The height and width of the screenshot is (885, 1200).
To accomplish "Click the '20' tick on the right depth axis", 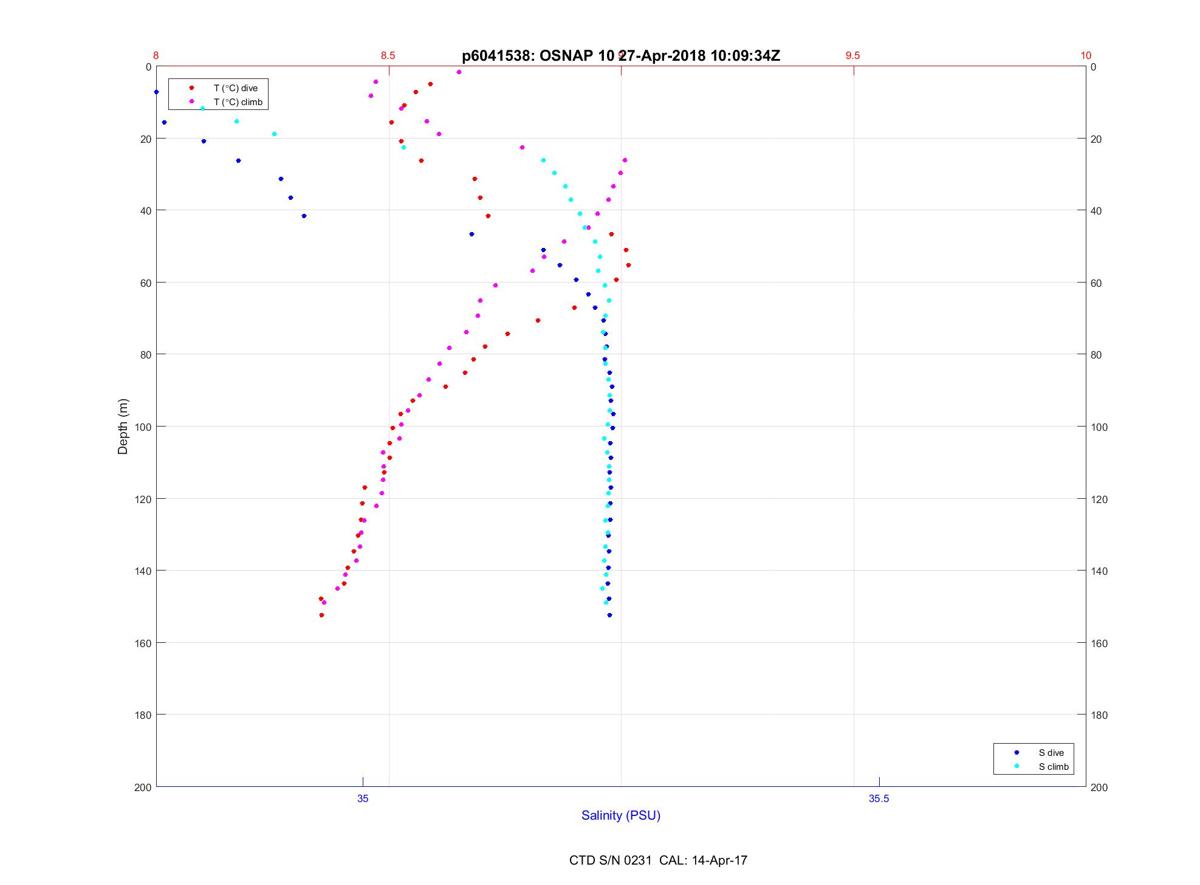I will click(1097, 139).
